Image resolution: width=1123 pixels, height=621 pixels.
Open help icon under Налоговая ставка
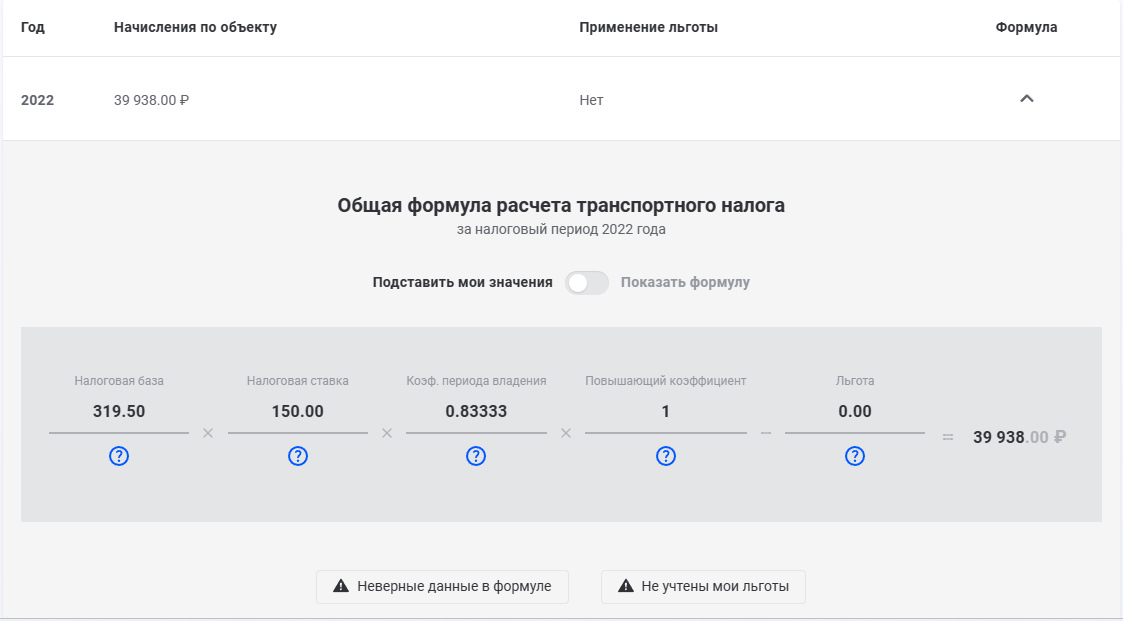298,456
